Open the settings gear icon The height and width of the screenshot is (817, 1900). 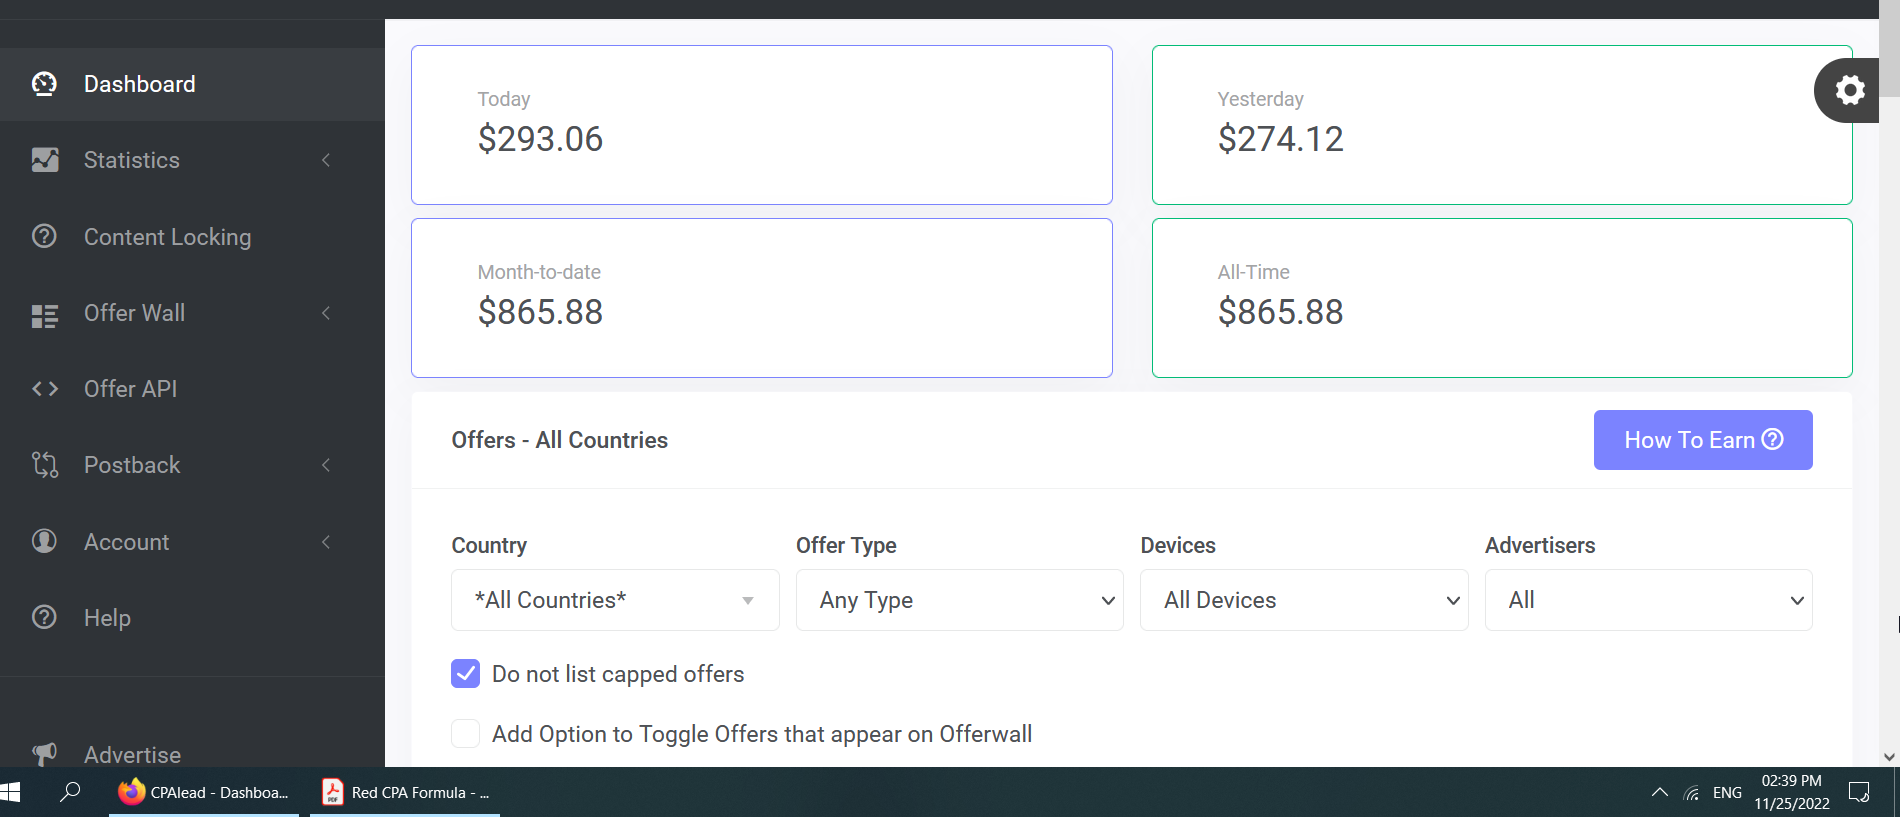click(x=1849, y=90)
